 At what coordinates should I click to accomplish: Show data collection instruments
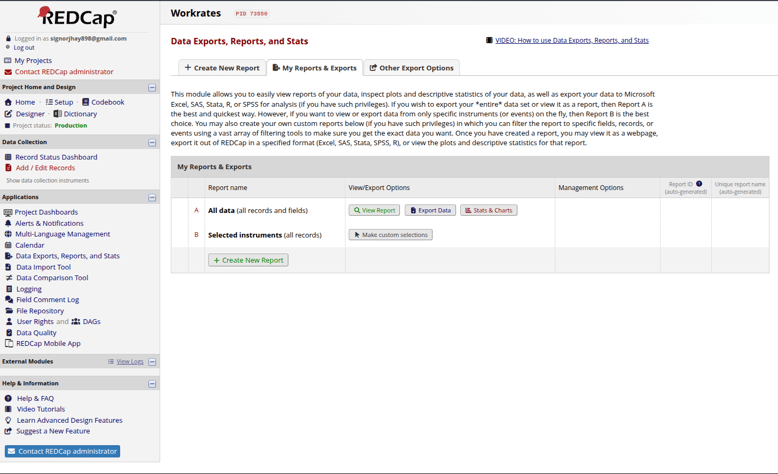[x=48, y=181]
